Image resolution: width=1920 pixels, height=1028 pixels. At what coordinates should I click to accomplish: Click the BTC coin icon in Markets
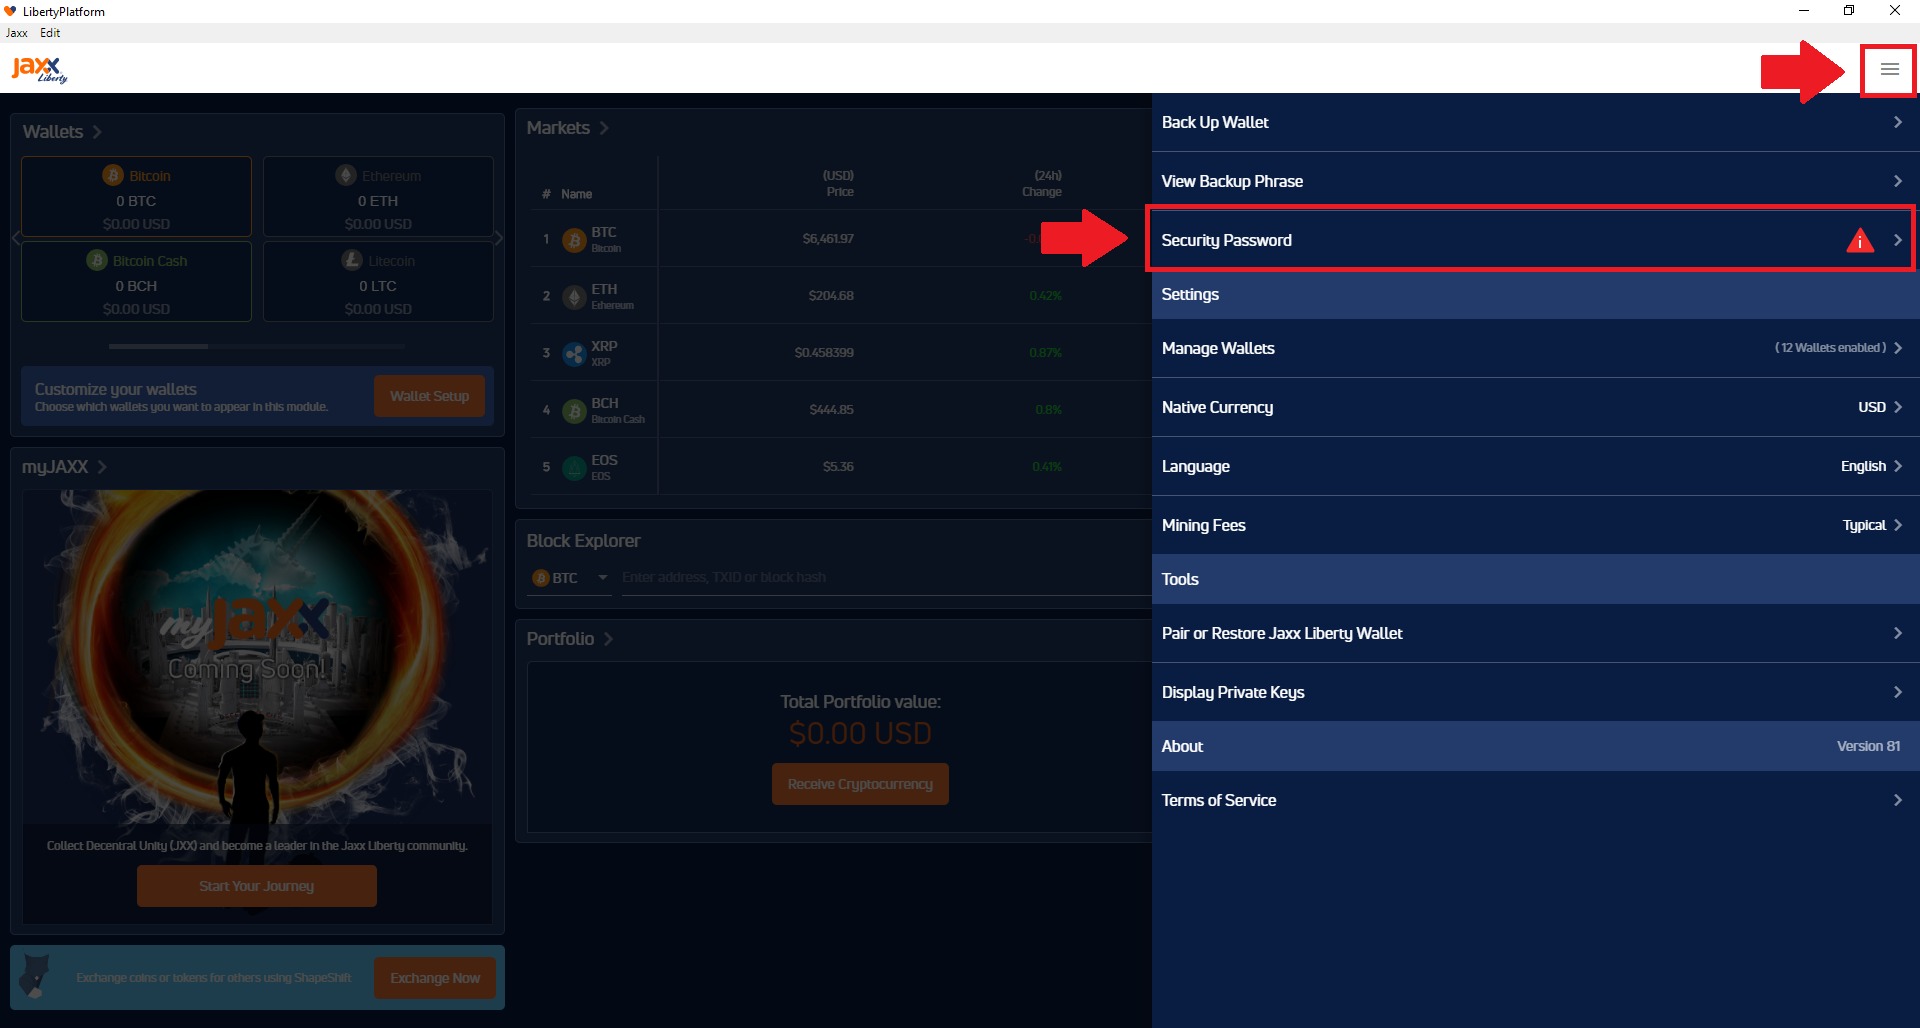574,240
